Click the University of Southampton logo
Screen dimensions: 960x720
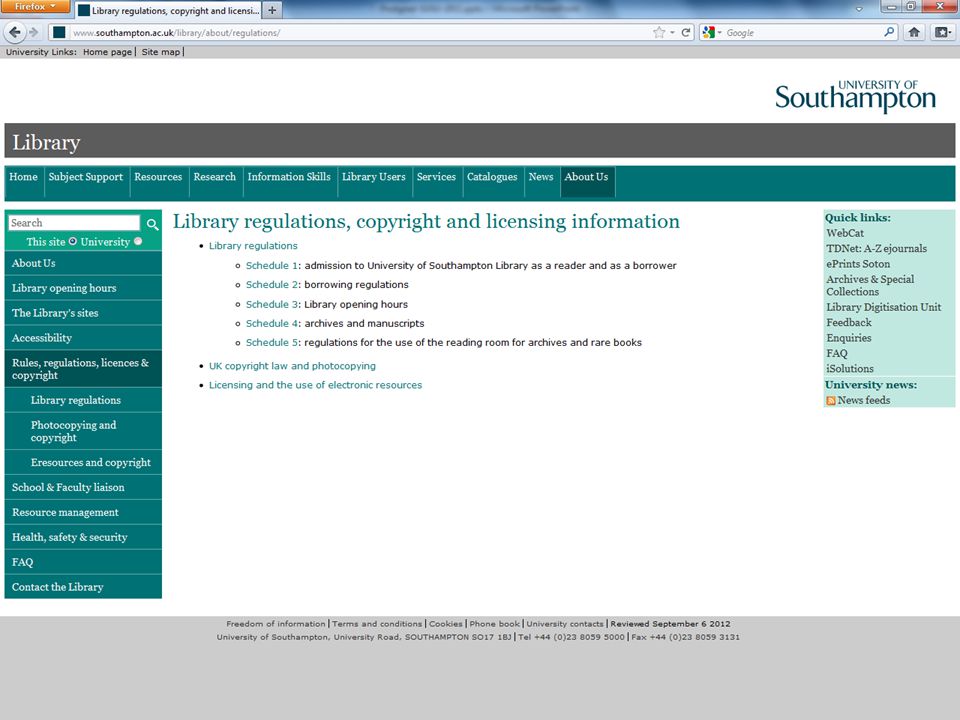click(855, 96)
